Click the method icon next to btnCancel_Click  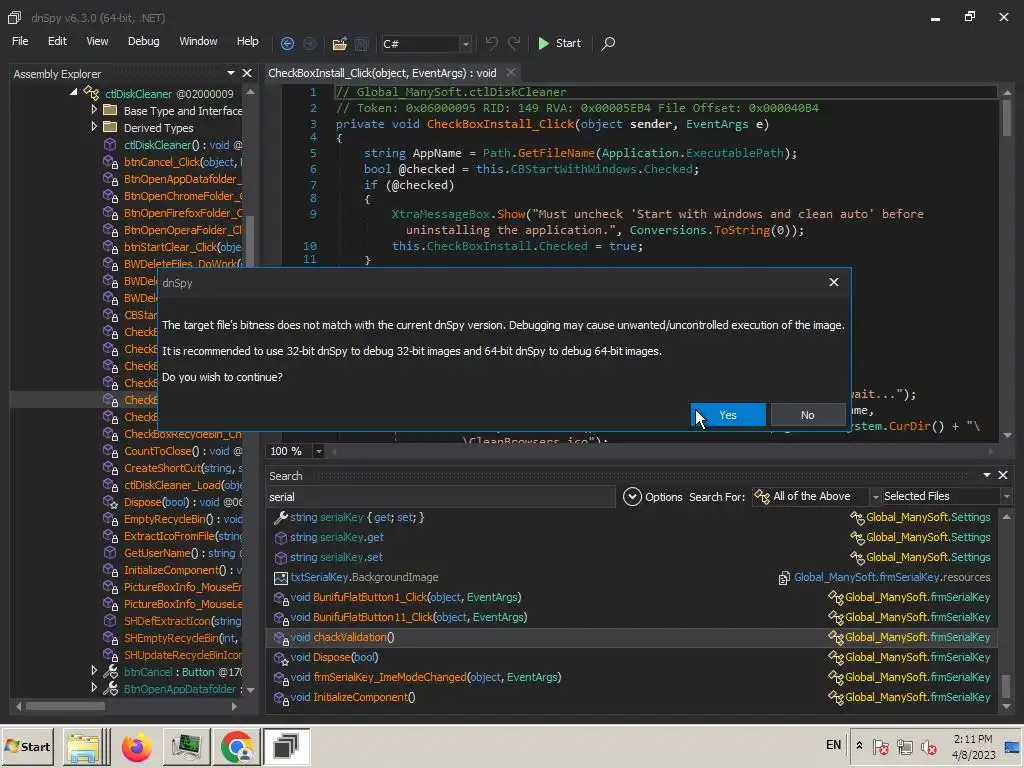(x=110, y=162)
